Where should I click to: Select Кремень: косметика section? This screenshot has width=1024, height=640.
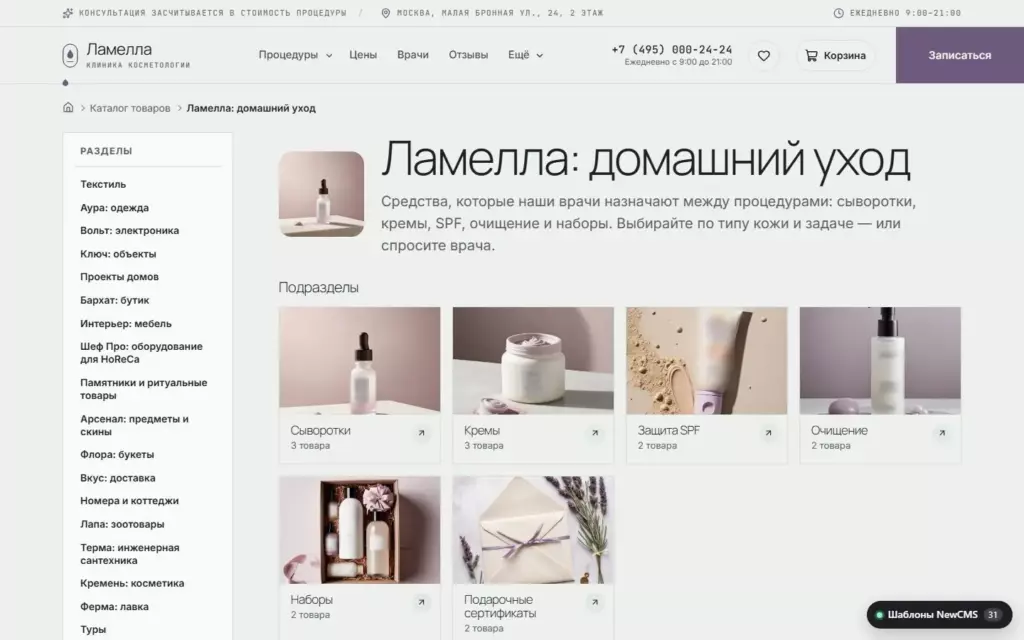click(x=132, y=583)
